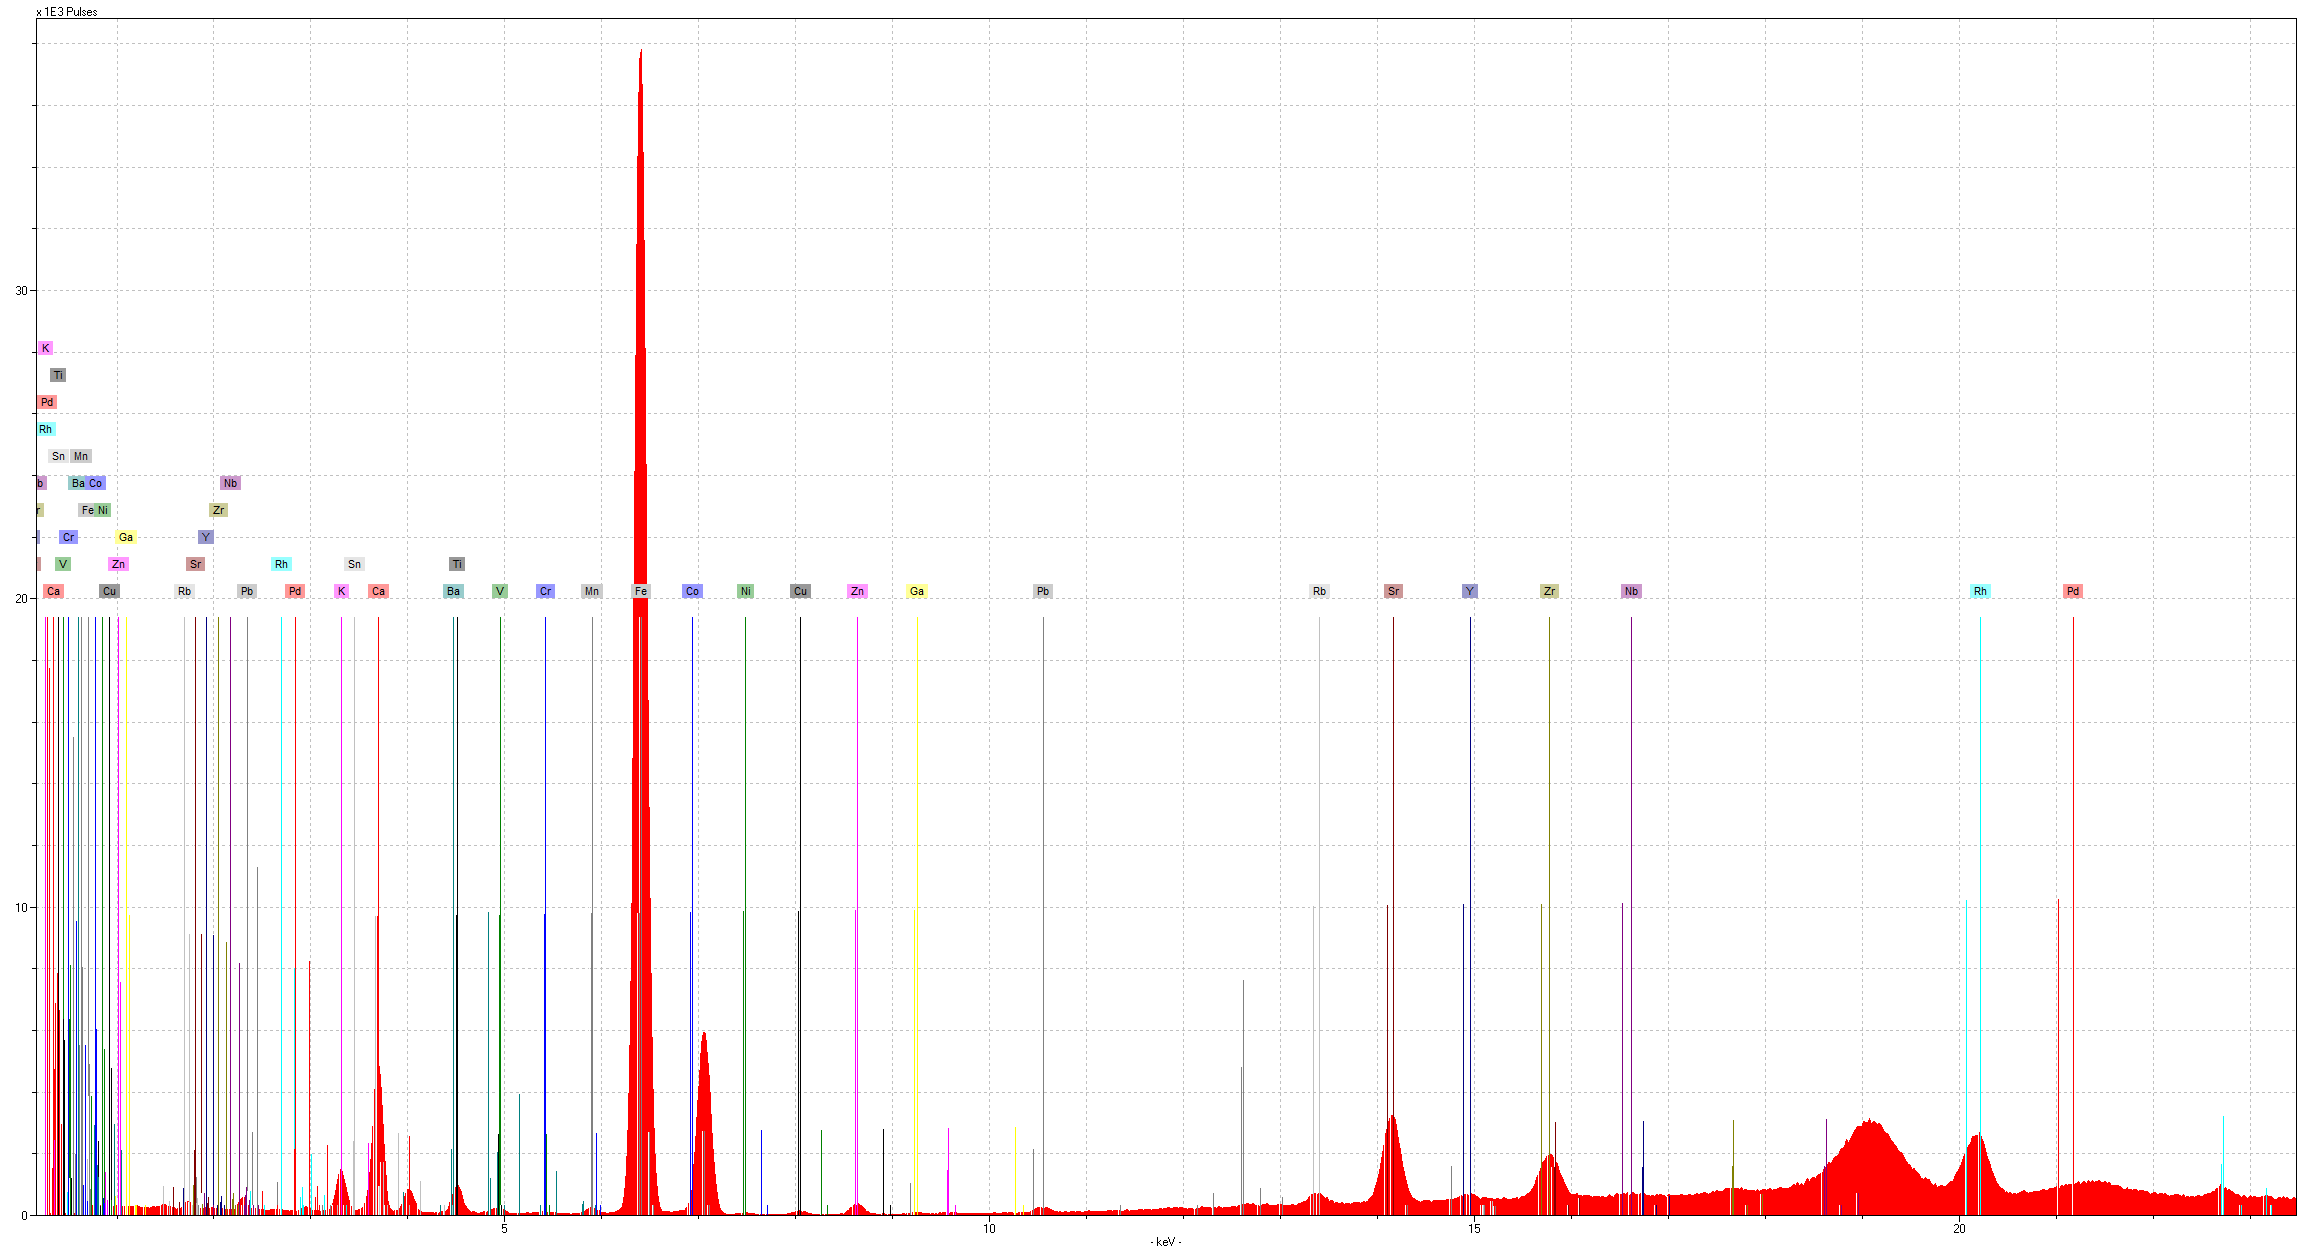Viewport: 2306px width, 1248px height.
Task: Click the Fe label above the tallest peak
Action: [641, 591]
